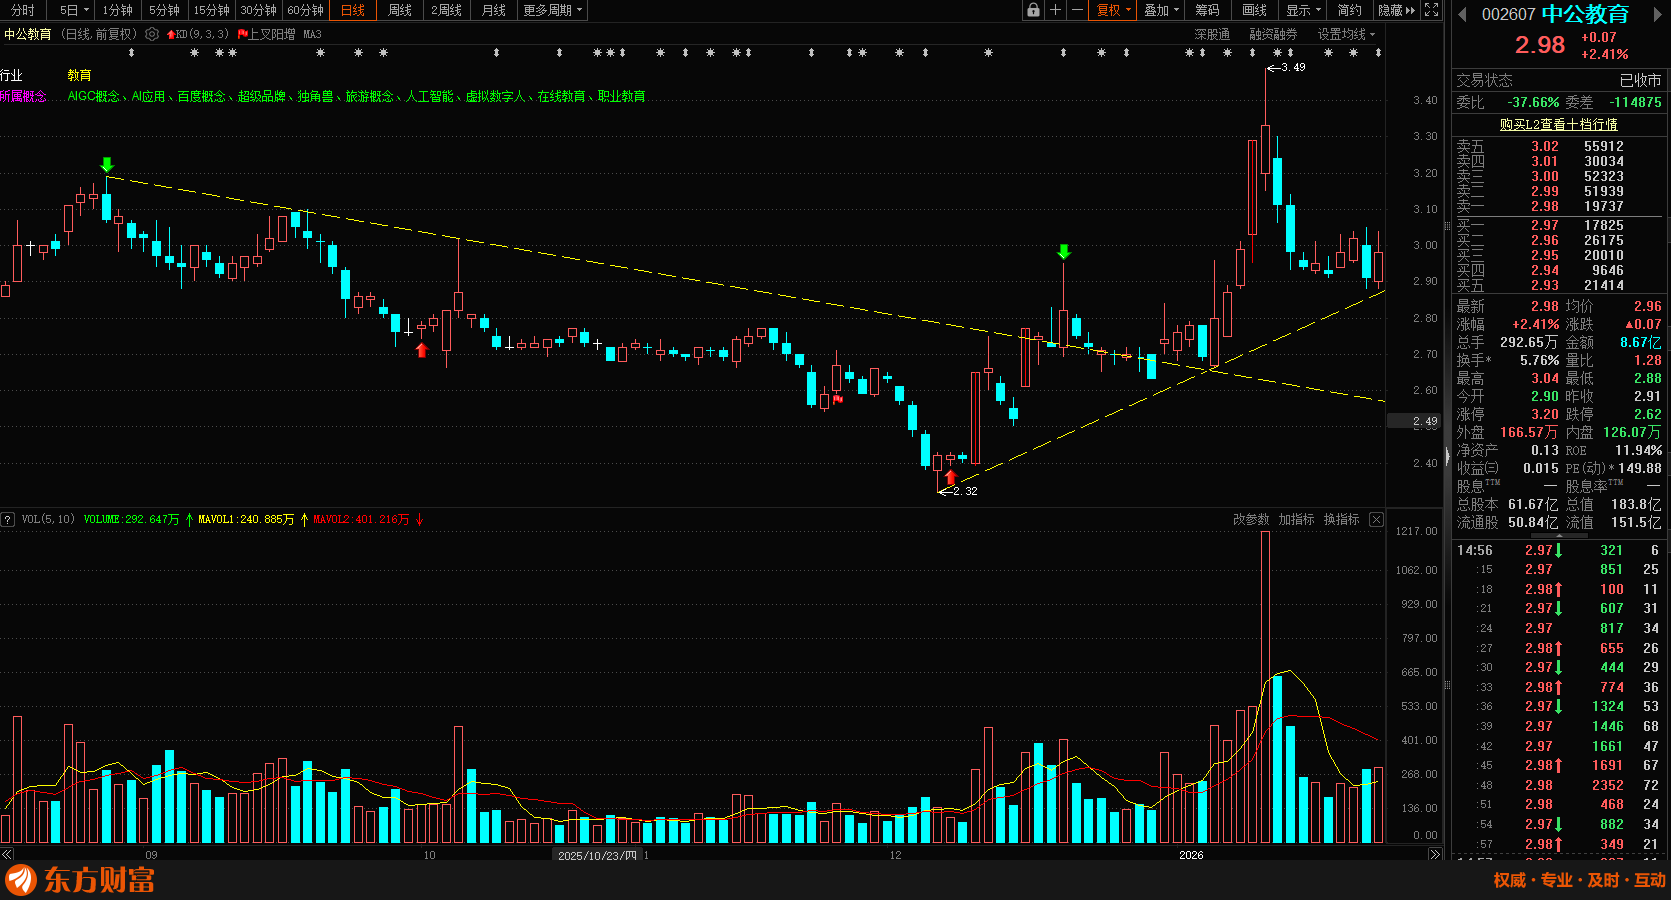Click 改参数 to change indicator parameters

[x=1251, y=520]
